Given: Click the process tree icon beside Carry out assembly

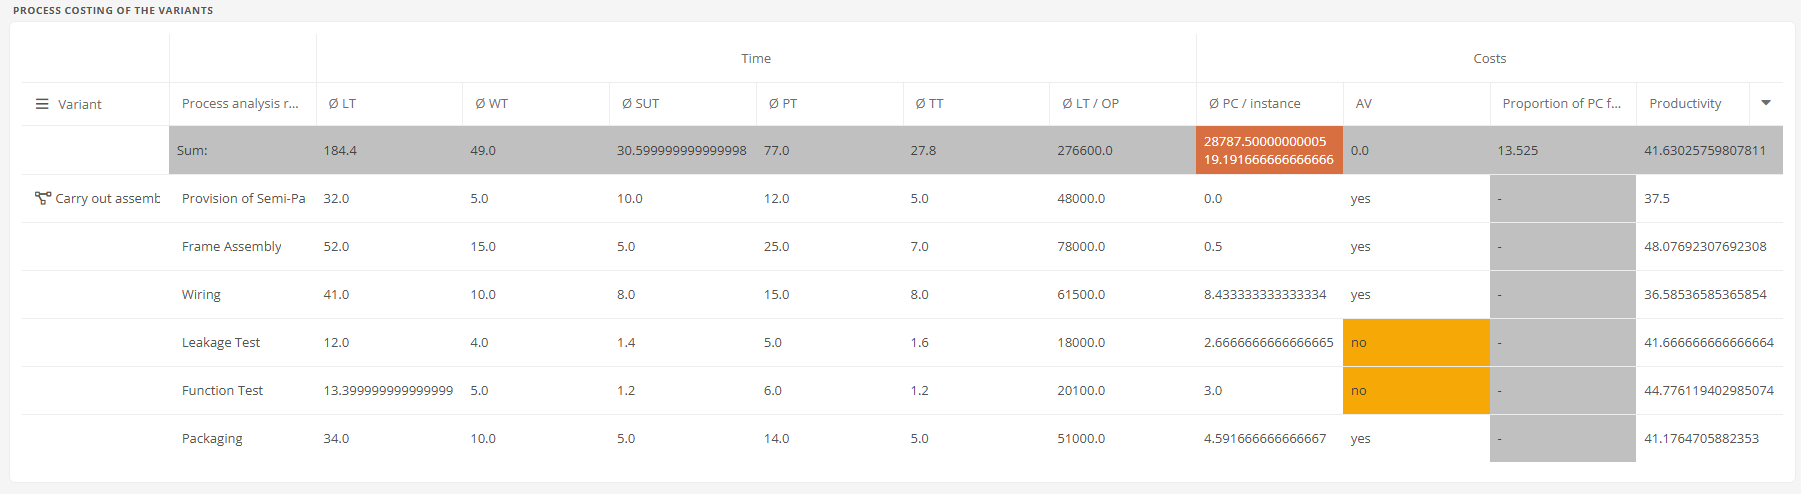Looking at the screenshot, I should point(43,198).
